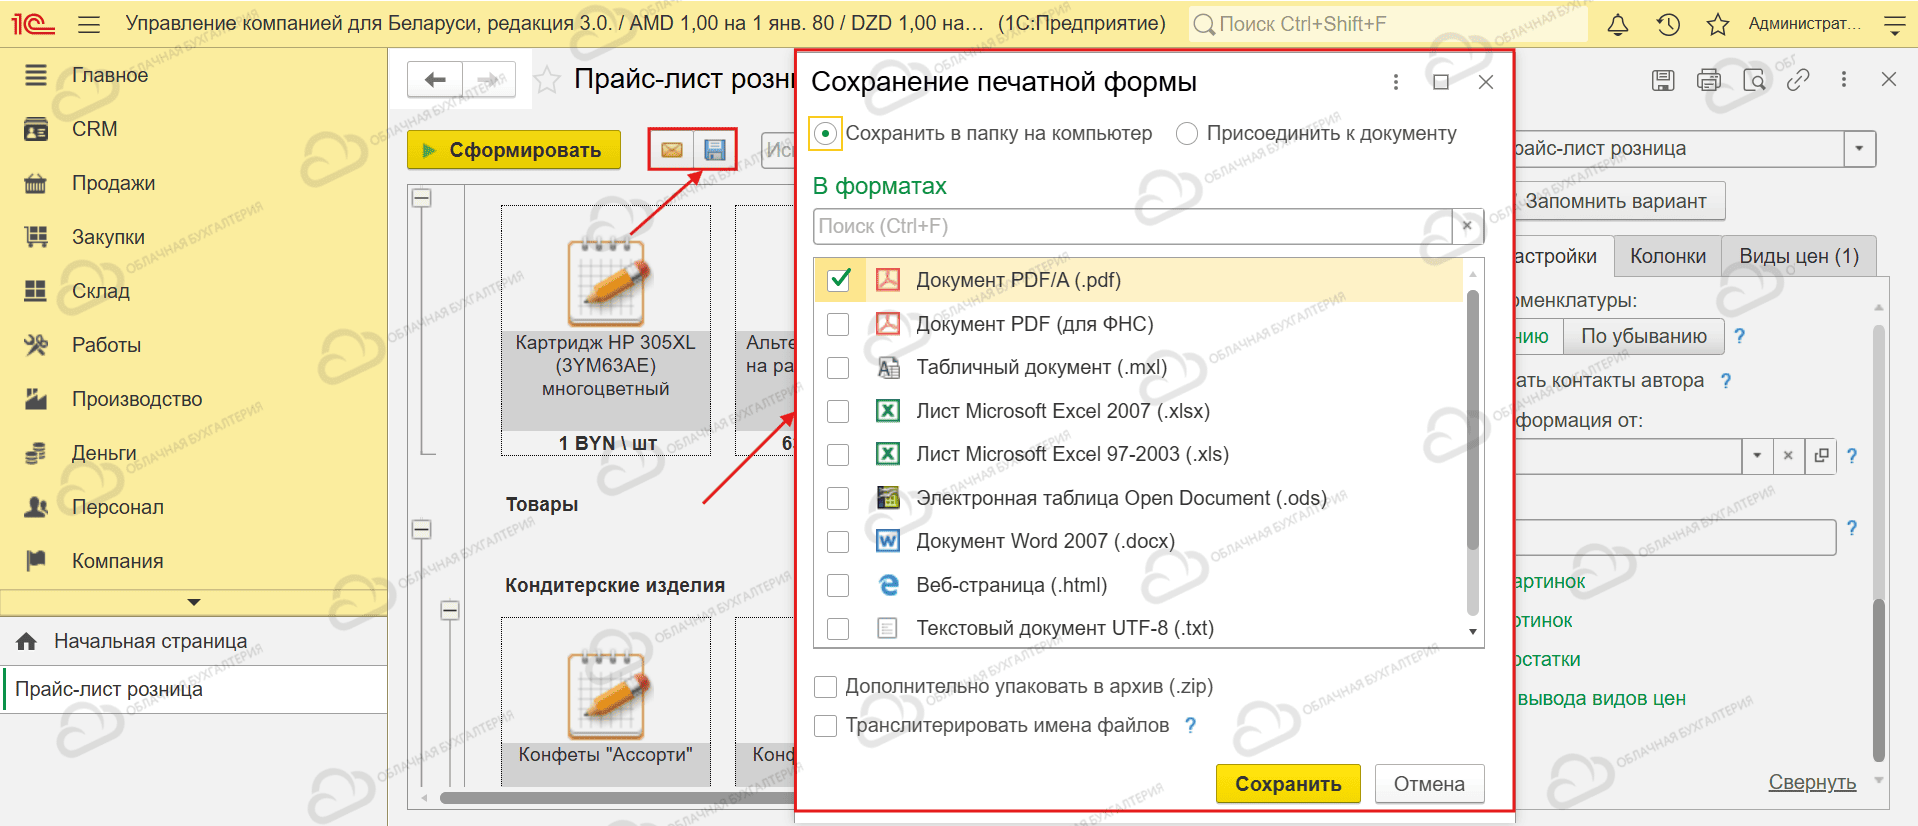
Task: Check Документ PDF (для ФНС) format
Action: click(x=839, y=324)
